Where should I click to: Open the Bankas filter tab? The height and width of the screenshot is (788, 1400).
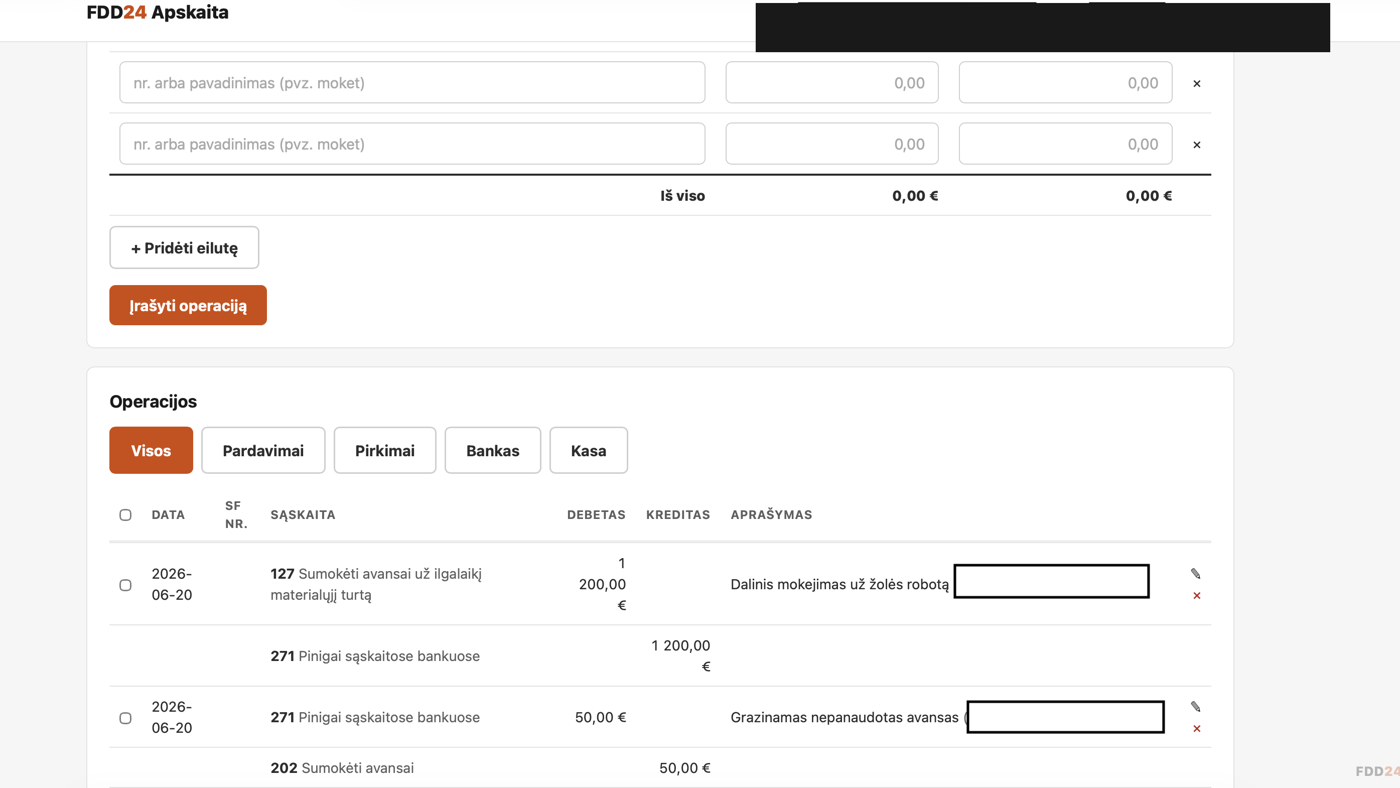493,450
